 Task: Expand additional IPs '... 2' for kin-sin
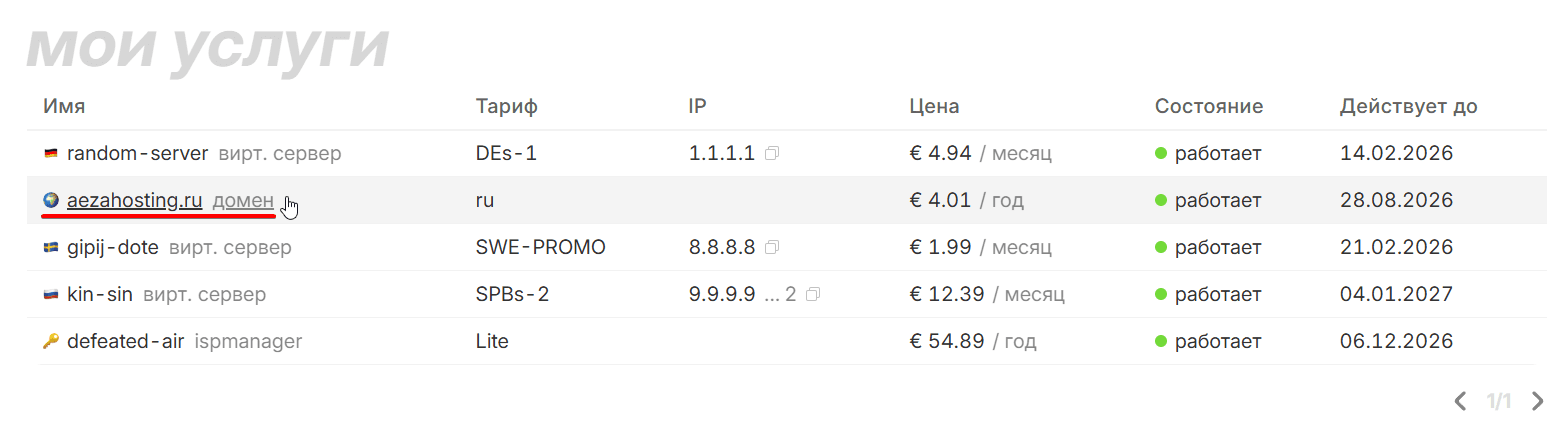click(780, 295)
